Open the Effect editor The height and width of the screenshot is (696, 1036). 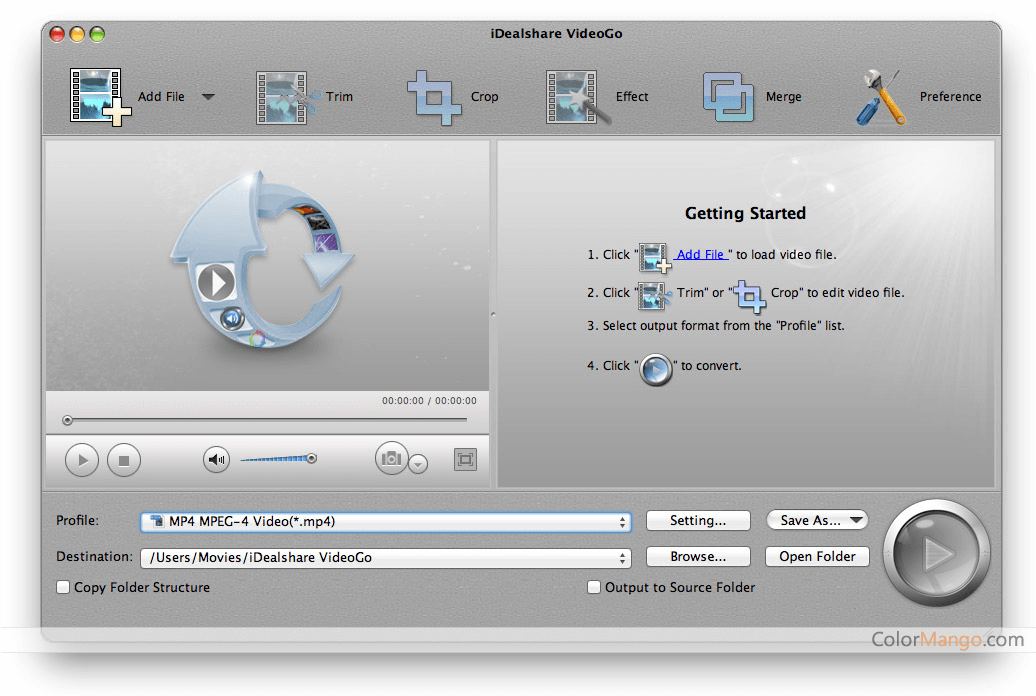click(x=572, y=96)
